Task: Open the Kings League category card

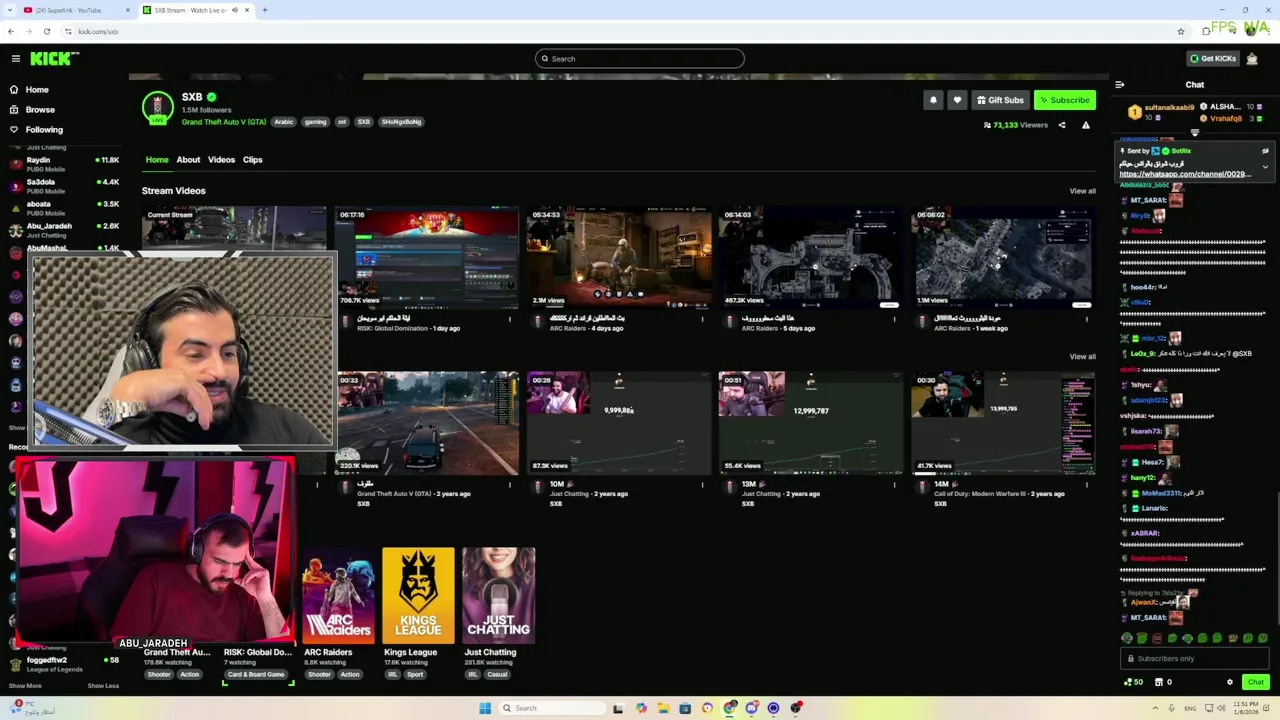Action: (418, 594)
